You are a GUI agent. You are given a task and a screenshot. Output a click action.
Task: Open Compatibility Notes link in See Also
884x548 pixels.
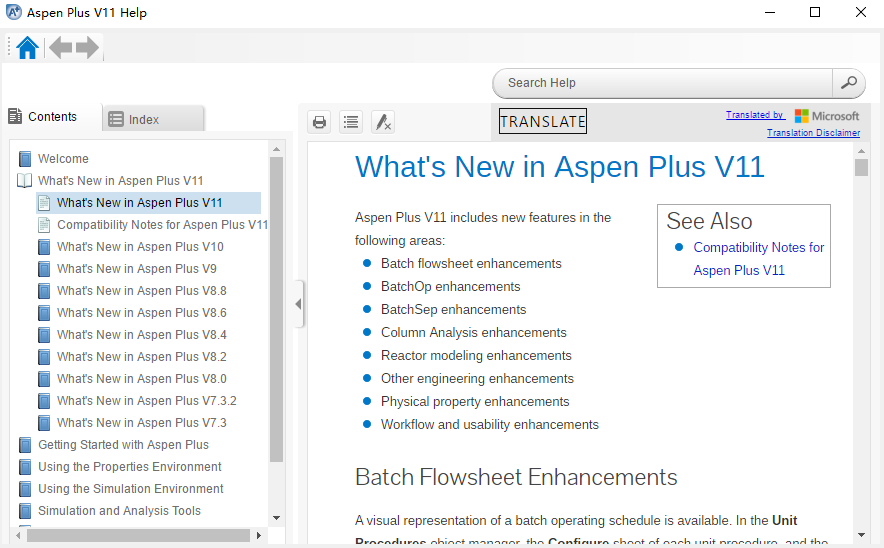[758, 259]
